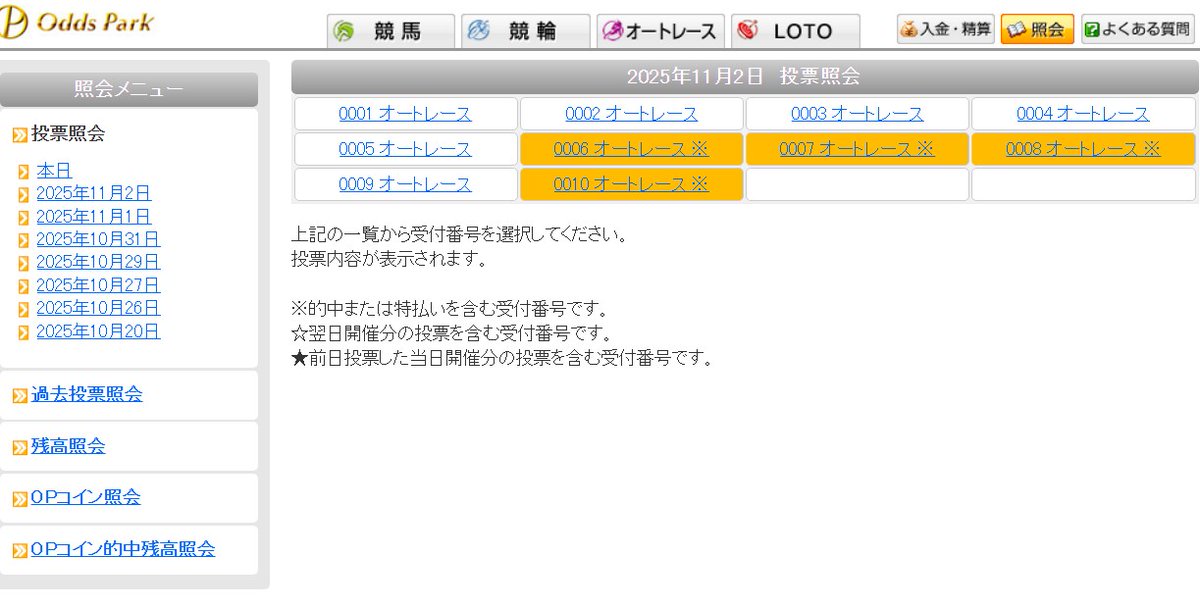The height and width of the screenshot is (608, 1200).
Task: Open winning receipt 0006 オートレース ※
Action: pyautogui.click(x=631, y=149)
